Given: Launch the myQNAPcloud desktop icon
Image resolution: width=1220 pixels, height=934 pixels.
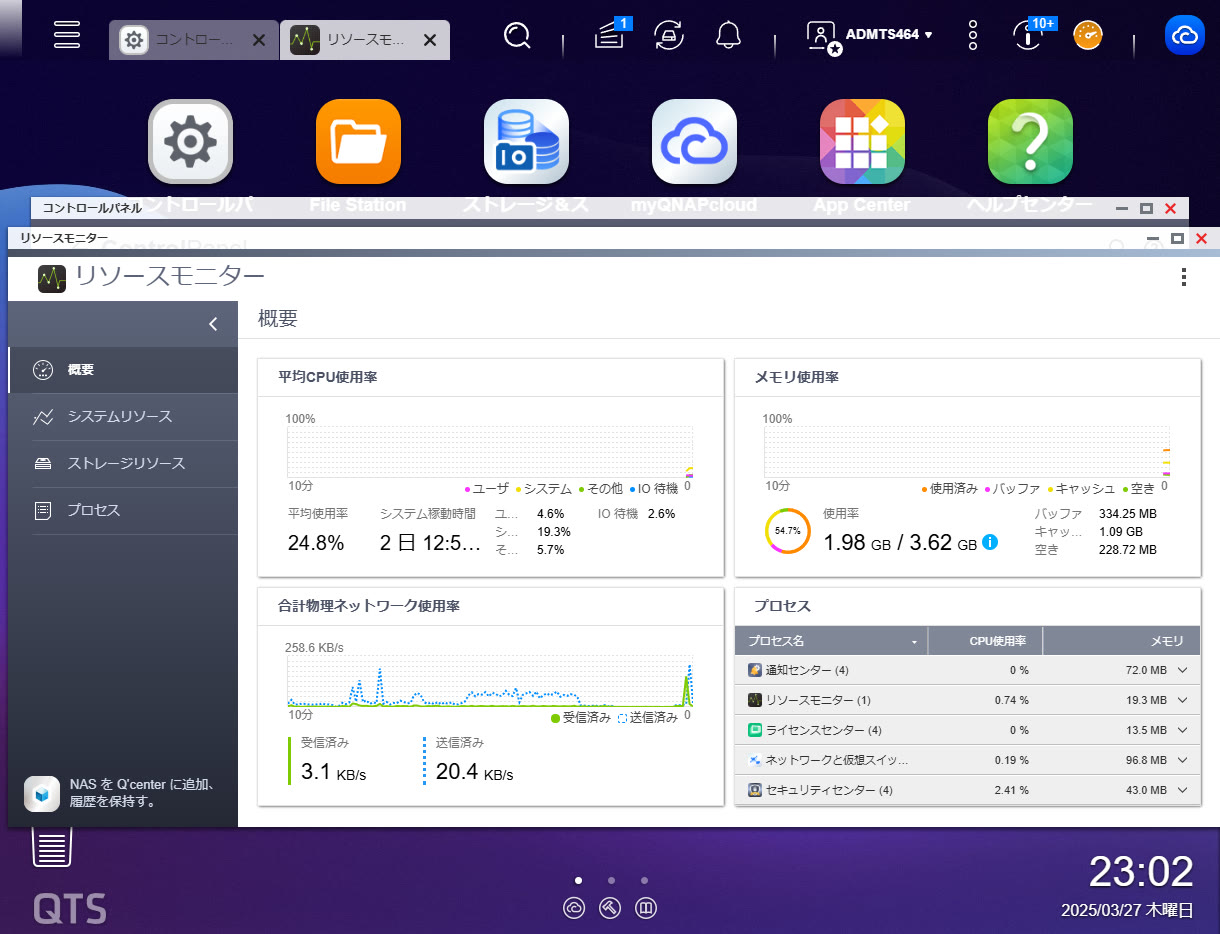Looking at the screenshot, I should pyautogui.click(x=694, y=142).
